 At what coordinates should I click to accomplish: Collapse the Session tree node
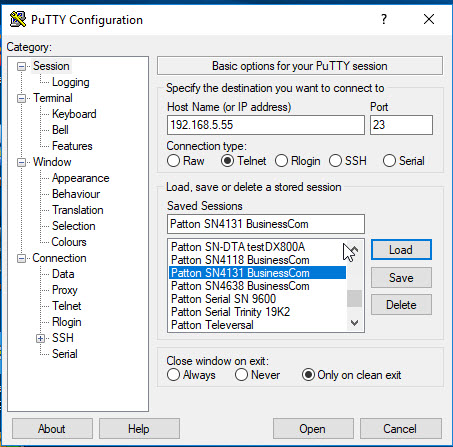pos(21,66)
